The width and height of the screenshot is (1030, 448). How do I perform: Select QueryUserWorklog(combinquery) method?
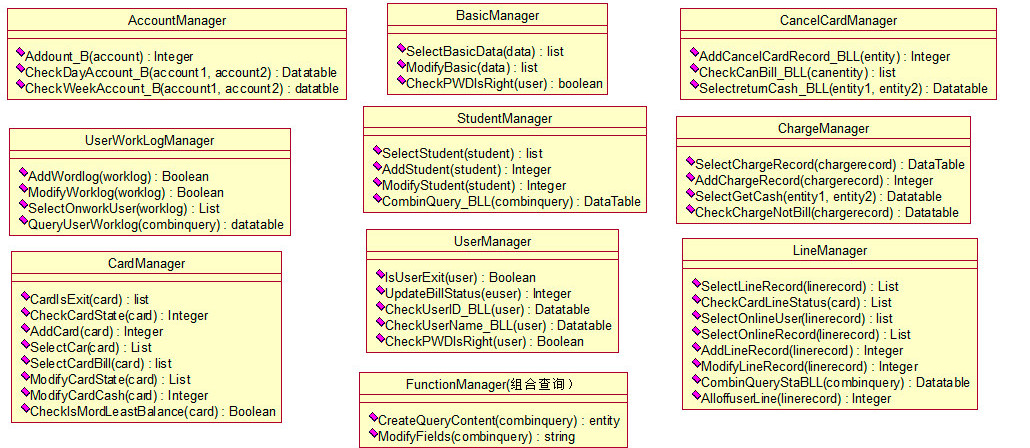click(156, 225)
